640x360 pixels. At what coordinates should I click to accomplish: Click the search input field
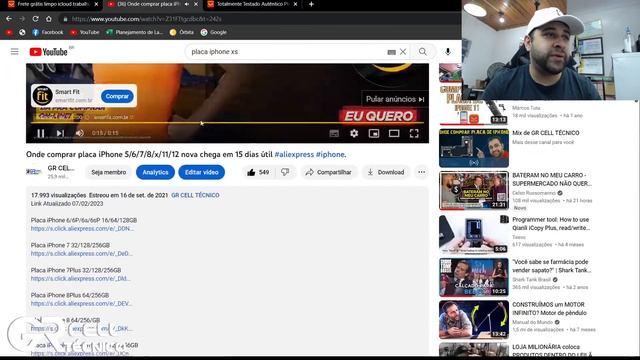pyautogui.click(x=286, y=52)
